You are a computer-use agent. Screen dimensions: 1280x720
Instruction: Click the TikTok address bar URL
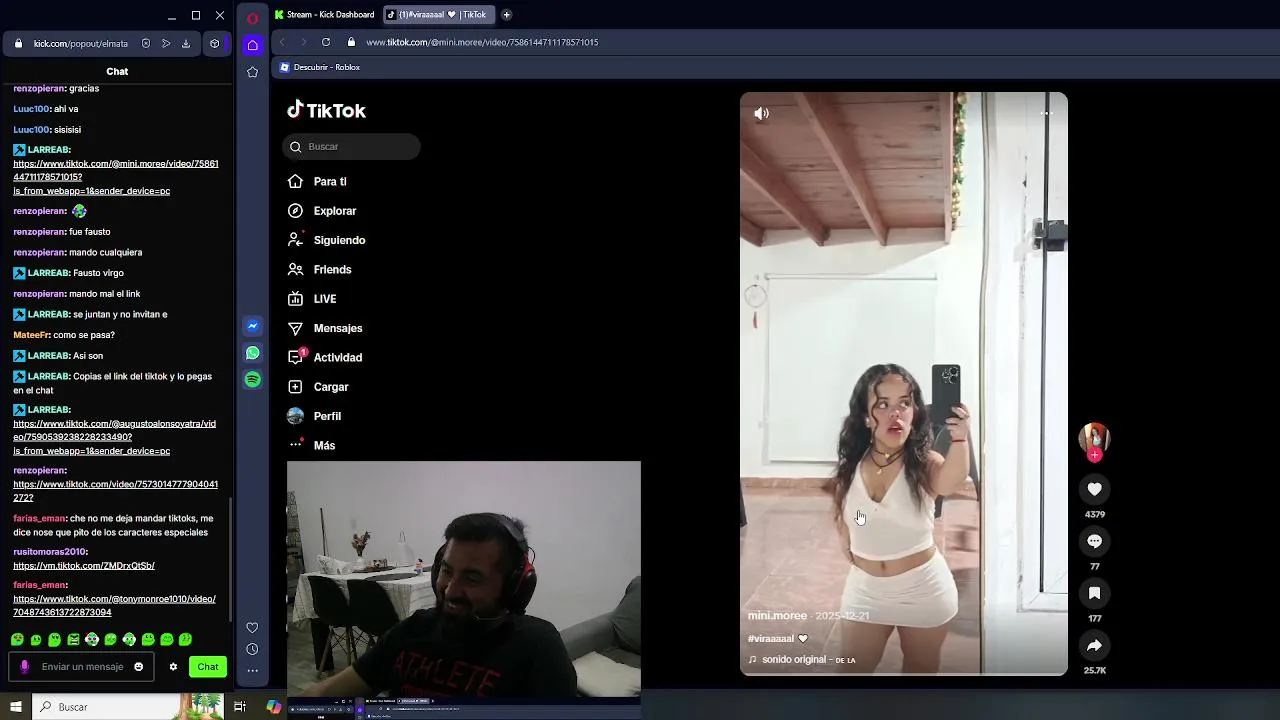(482, 42)
